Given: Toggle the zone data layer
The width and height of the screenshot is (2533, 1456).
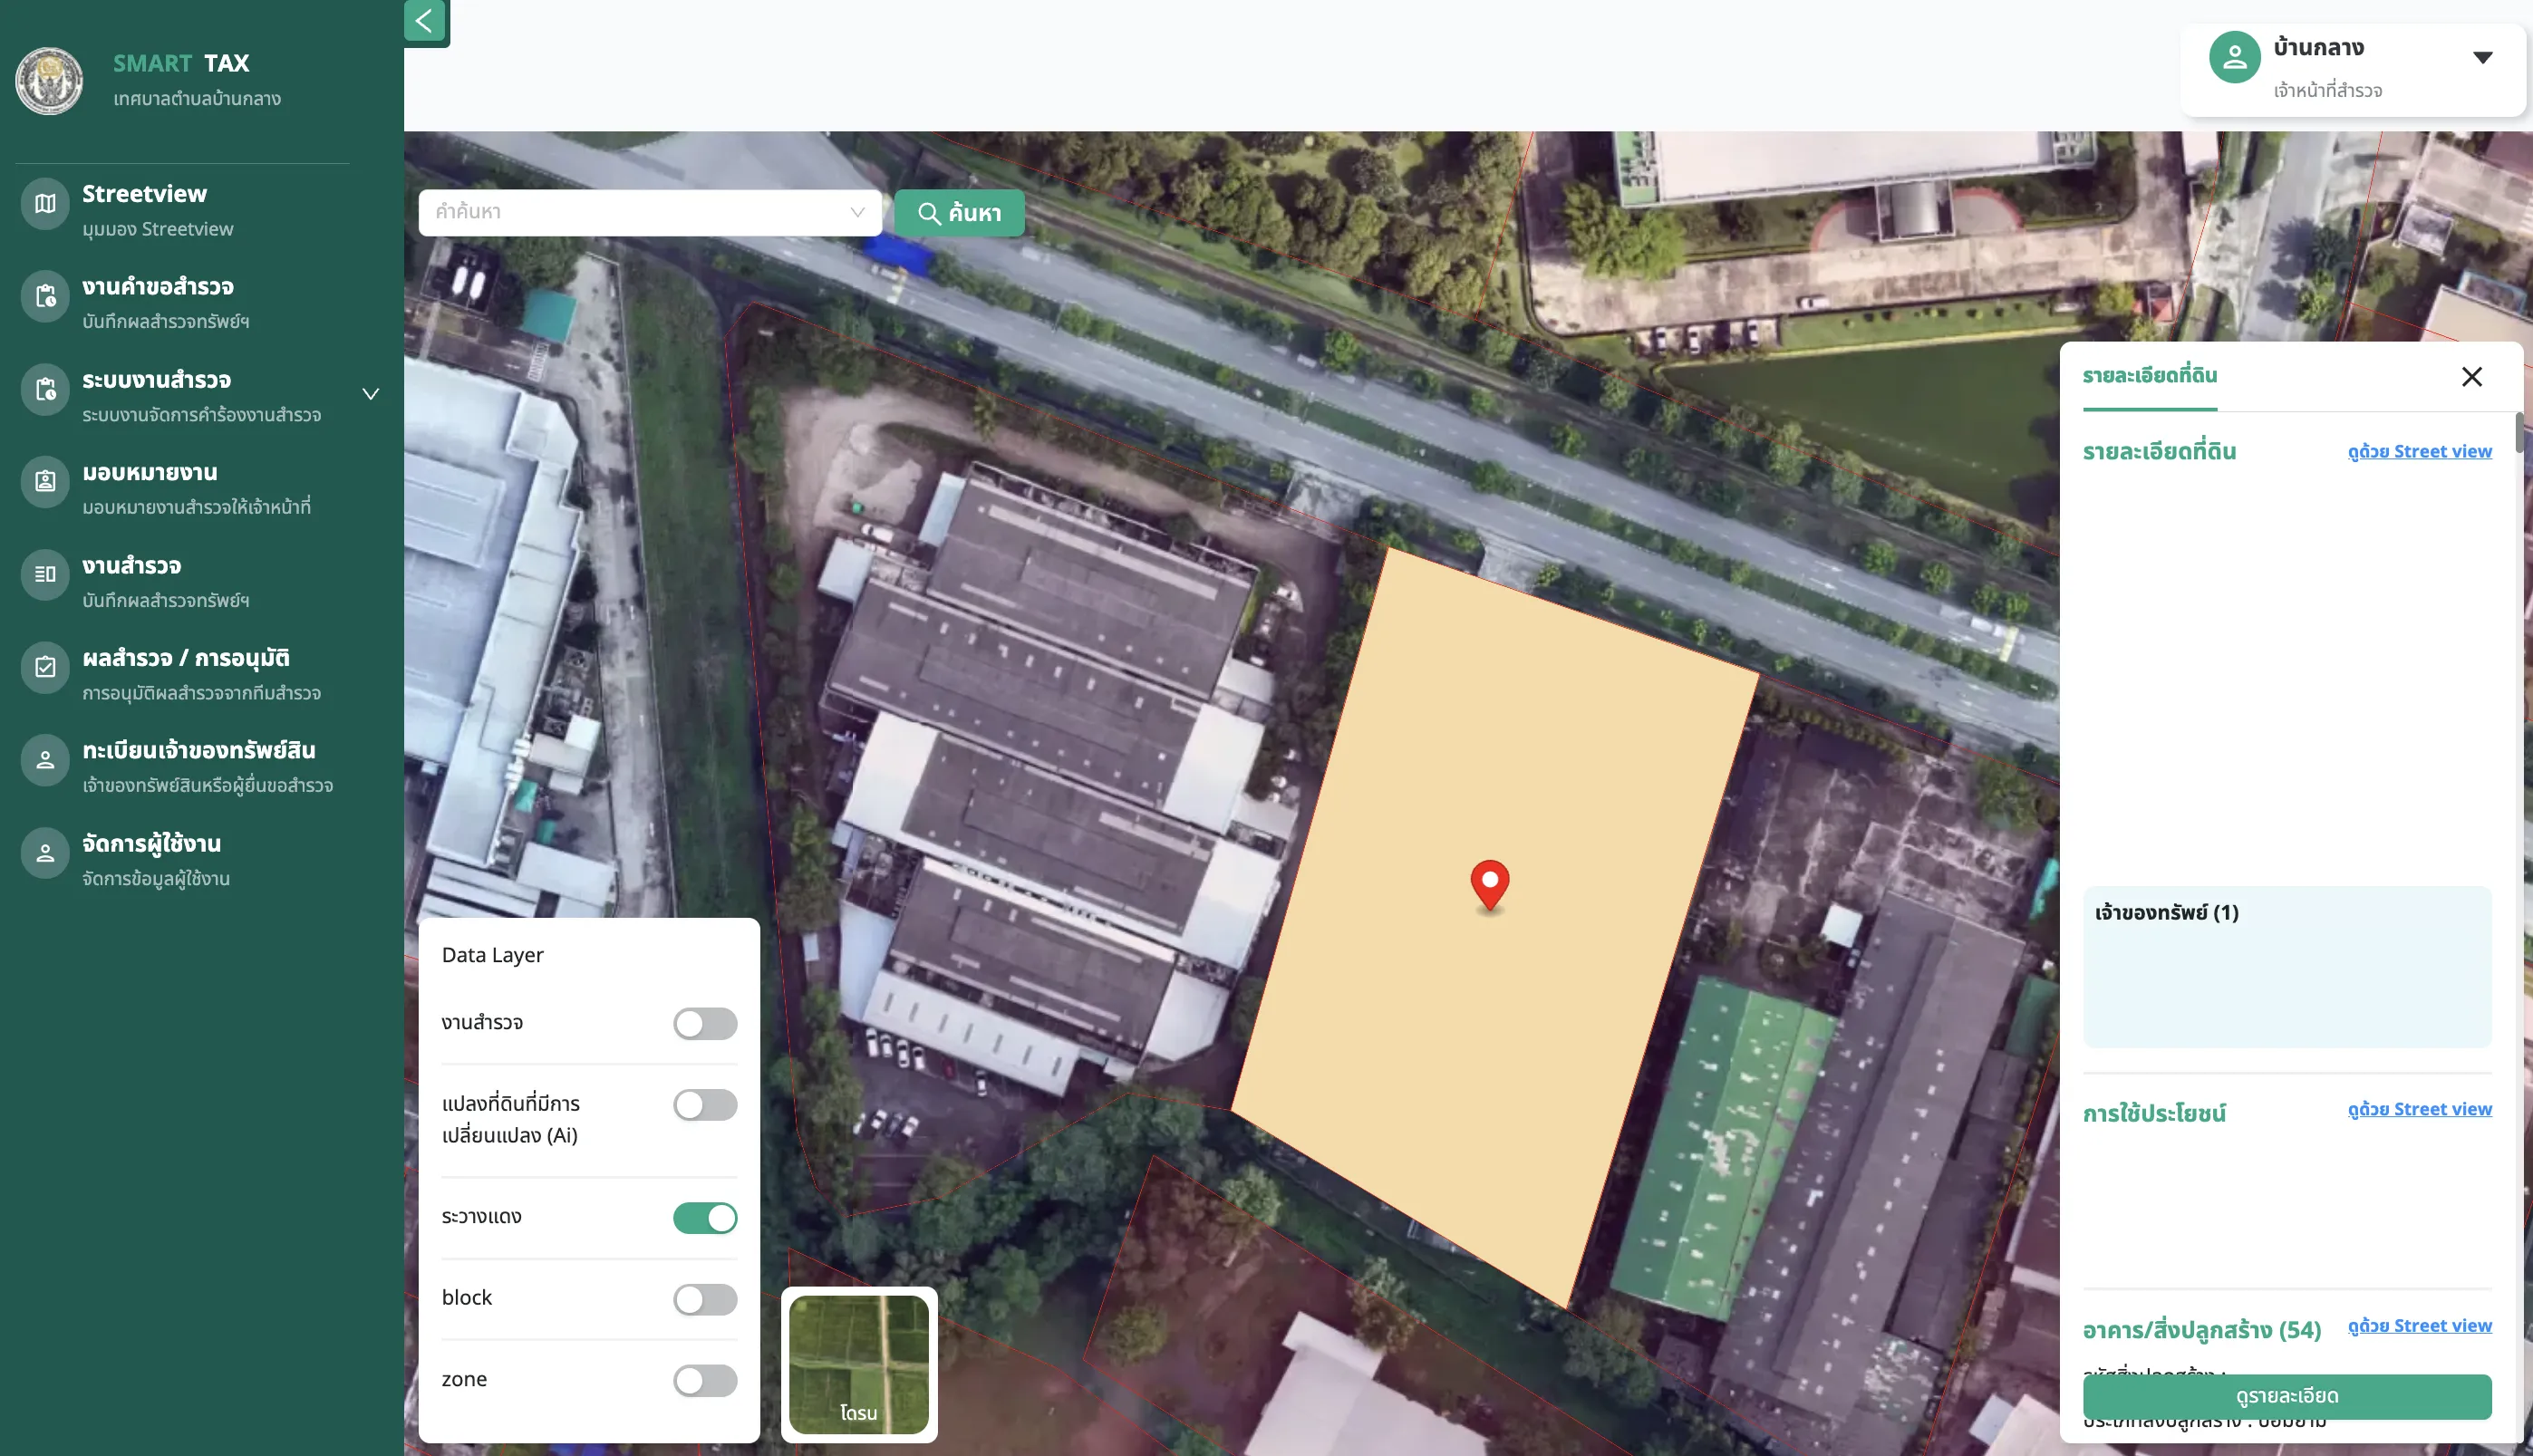Looking at the screenshot, I should (705, 1380).
